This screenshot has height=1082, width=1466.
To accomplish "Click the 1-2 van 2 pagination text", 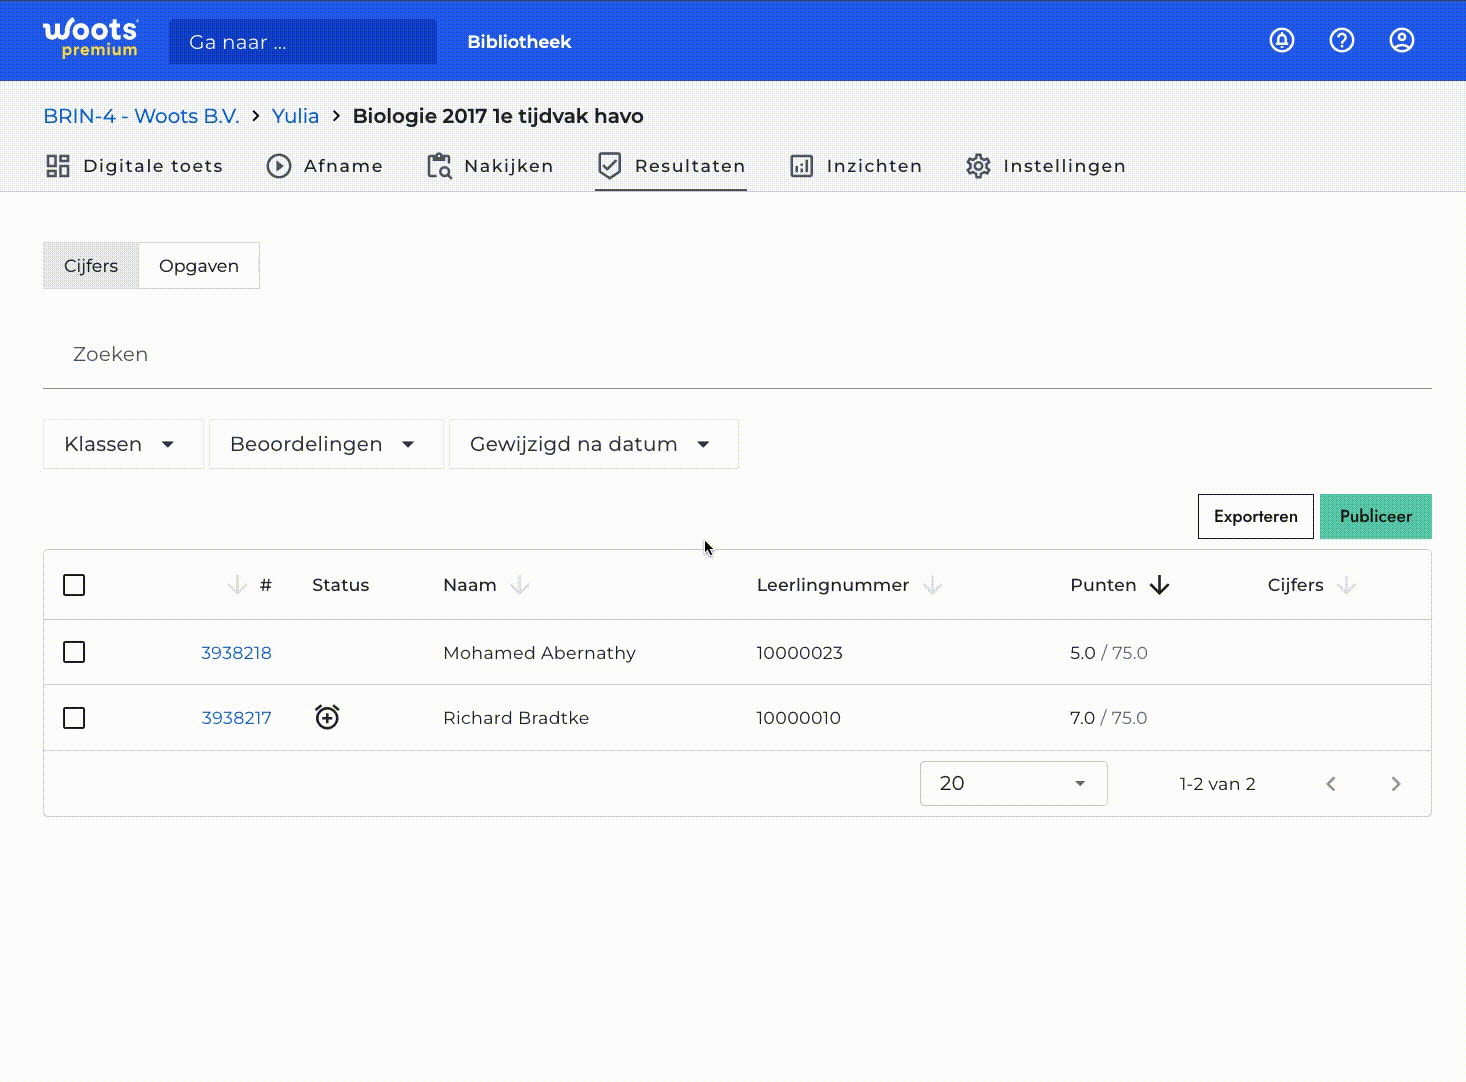I will point(1217,784).
